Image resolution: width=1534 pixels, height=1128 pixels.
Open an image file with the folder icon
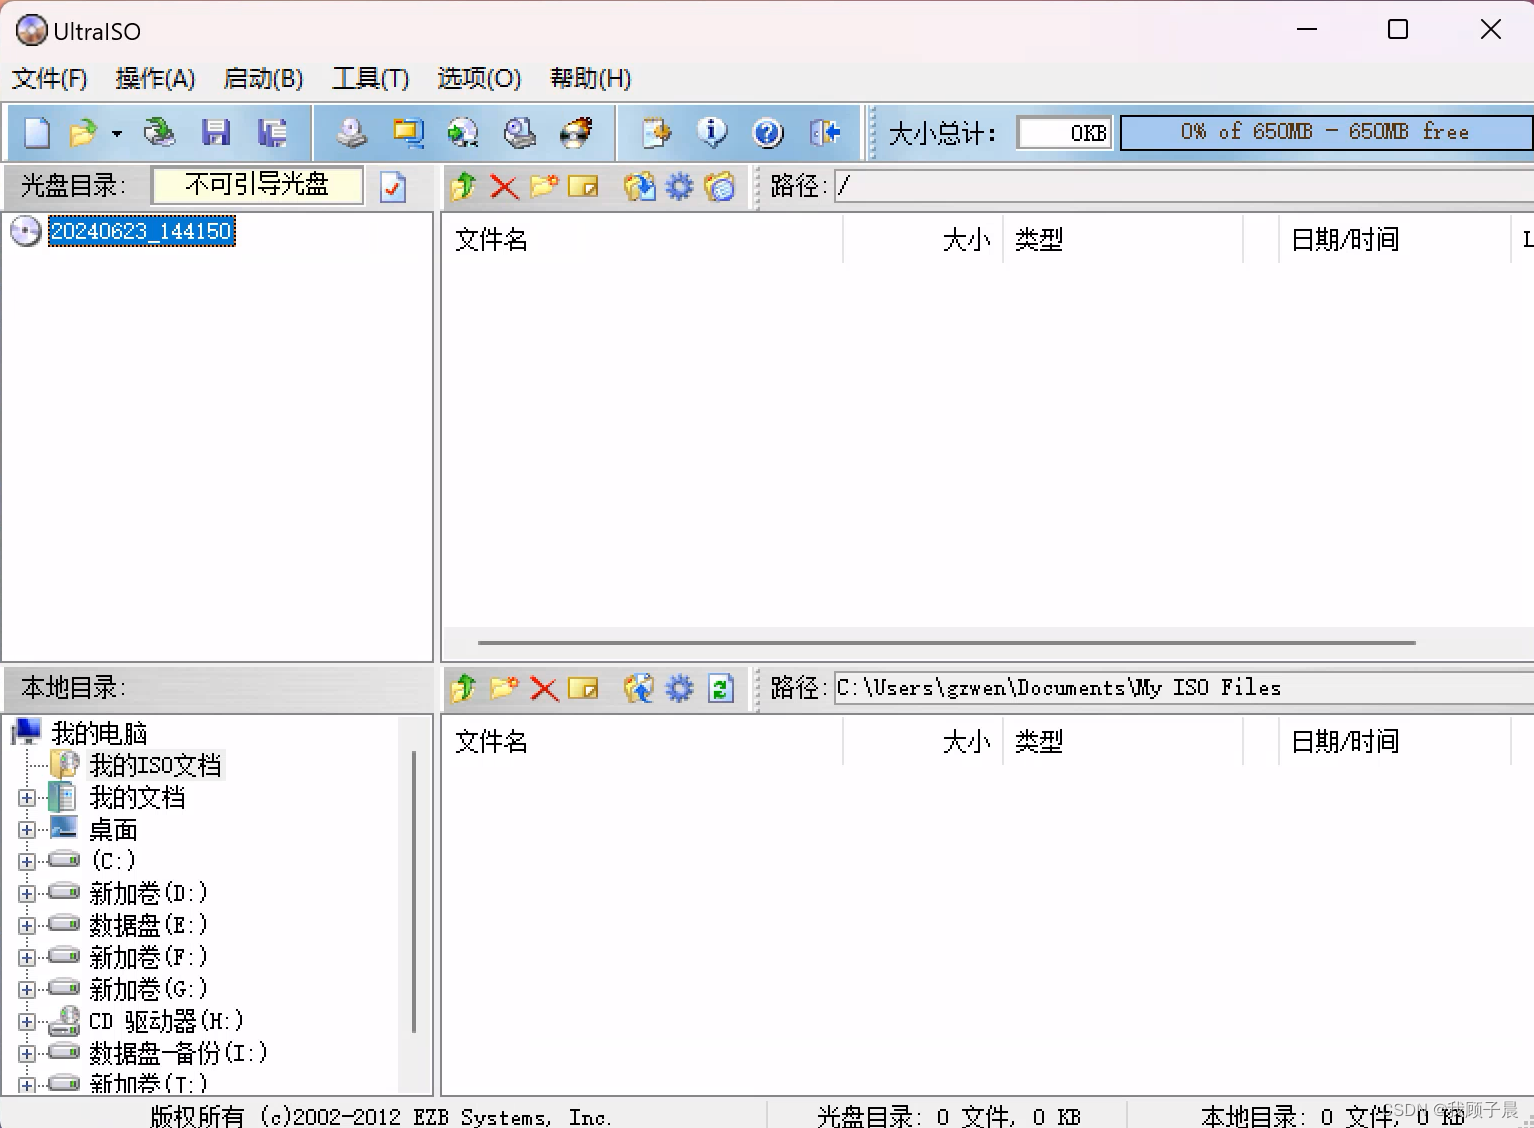tap(83, 132)
